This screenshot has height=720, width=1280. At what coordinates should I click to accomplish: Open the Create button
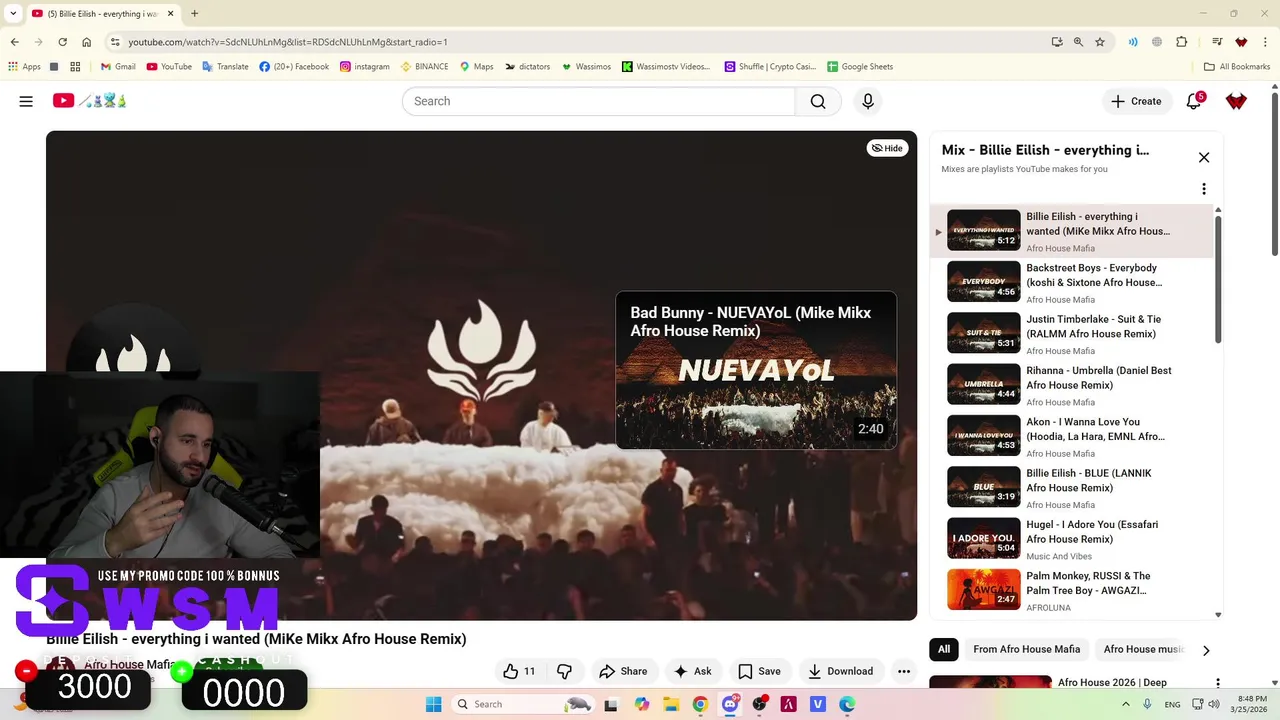pyautogui.click(x=1136, y=101)
